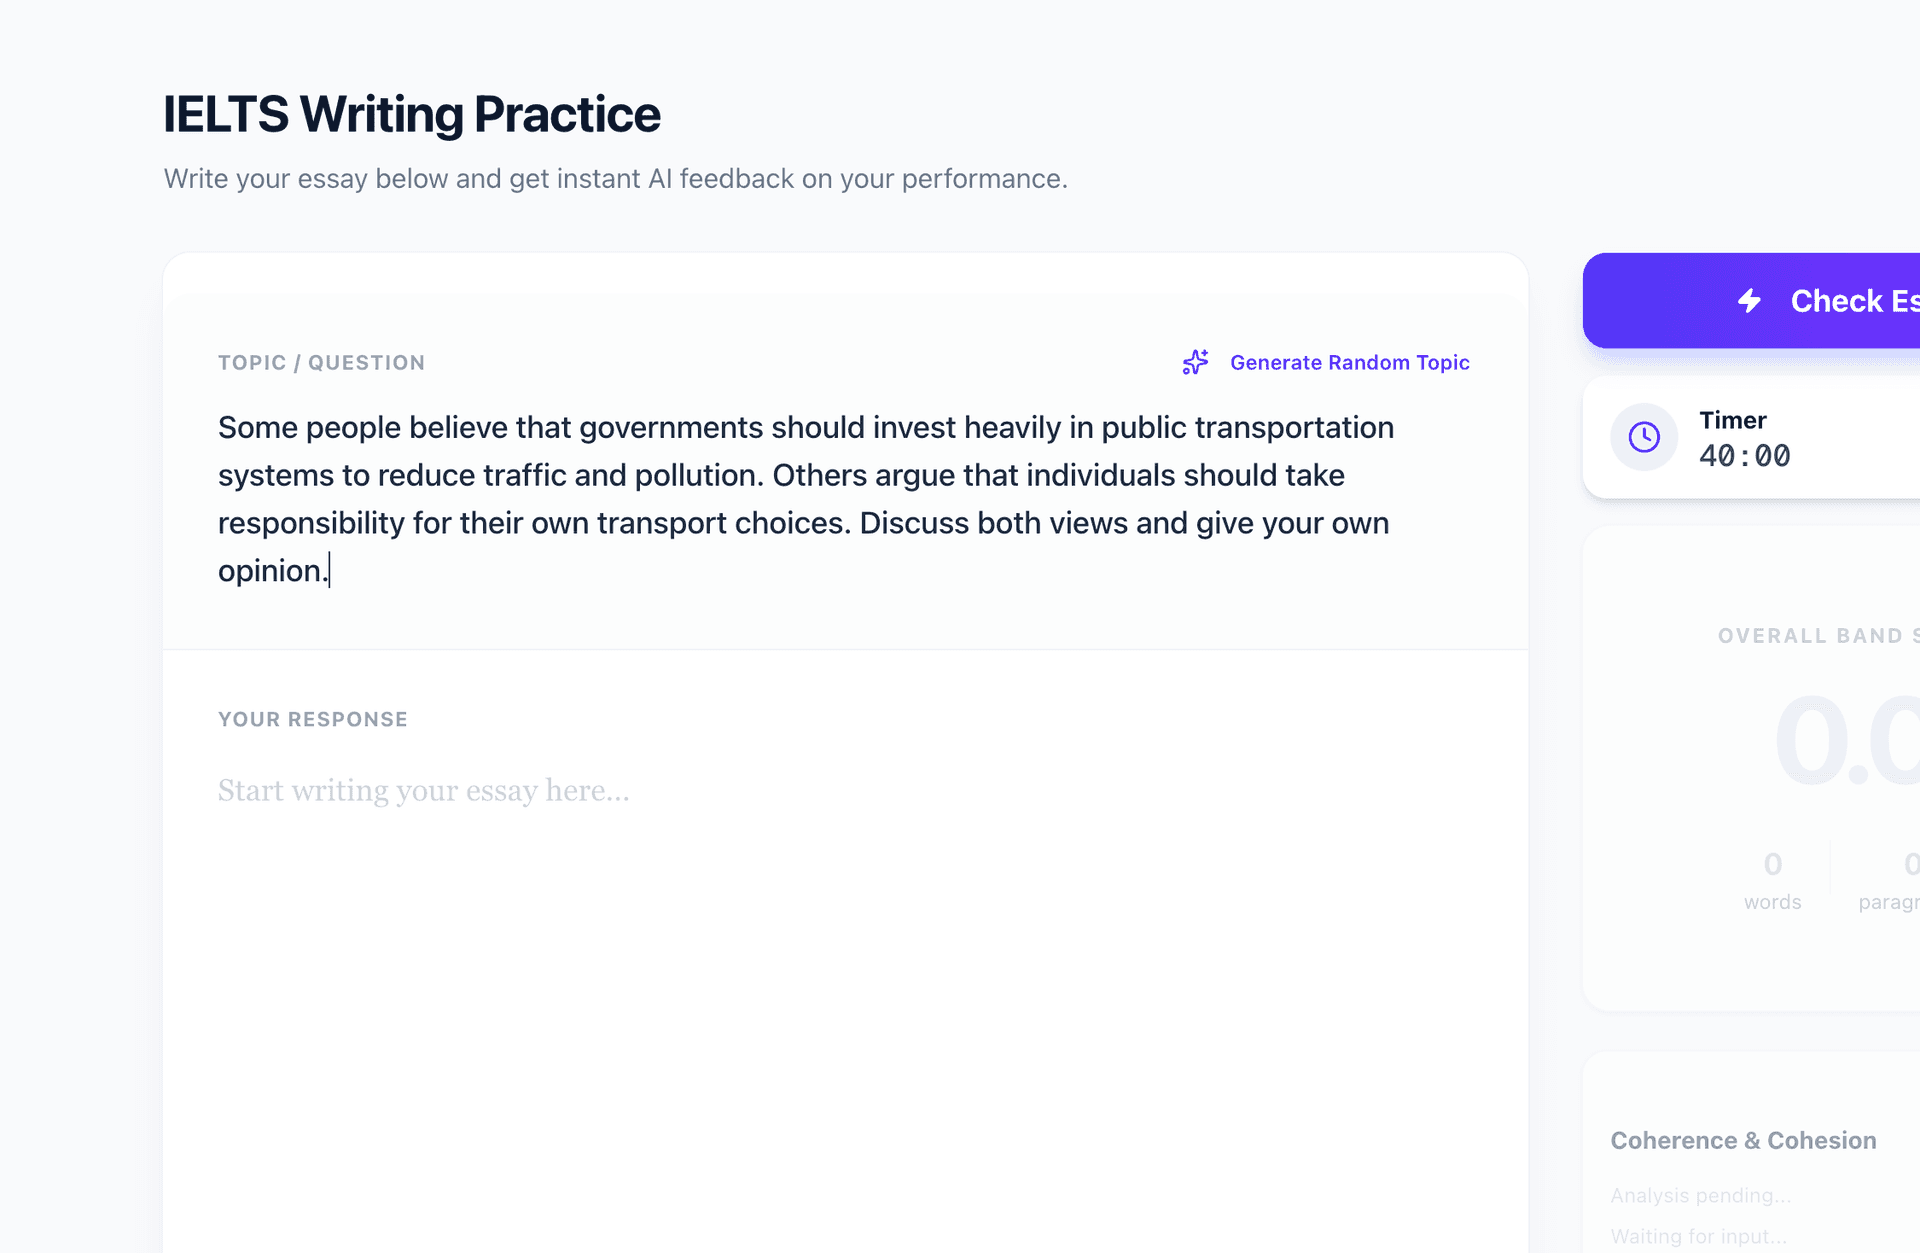
Task: Click the IELTS Writing Practice heading
Action: (x=411, y=114)
